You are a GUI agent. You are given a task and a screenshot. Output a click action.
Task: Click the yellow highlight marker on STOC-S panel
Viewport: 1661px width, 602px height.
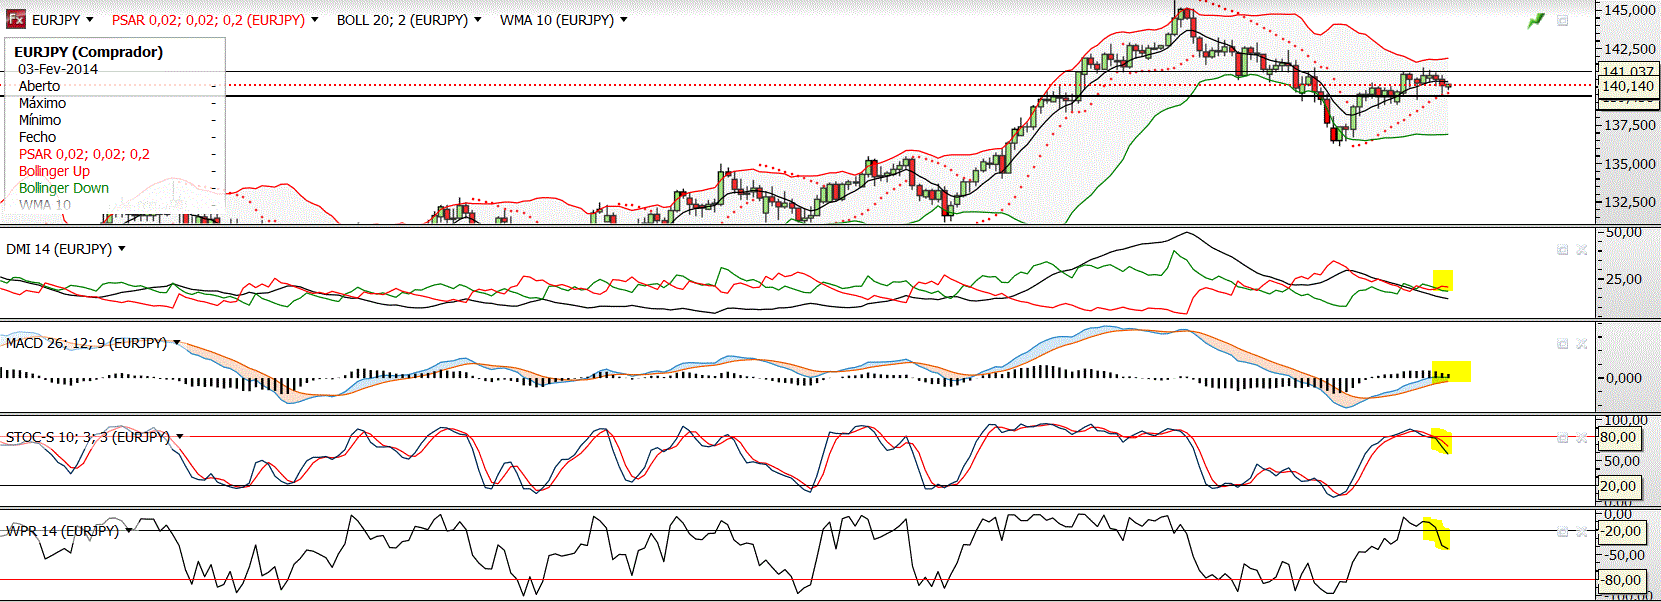[1441, 441]
